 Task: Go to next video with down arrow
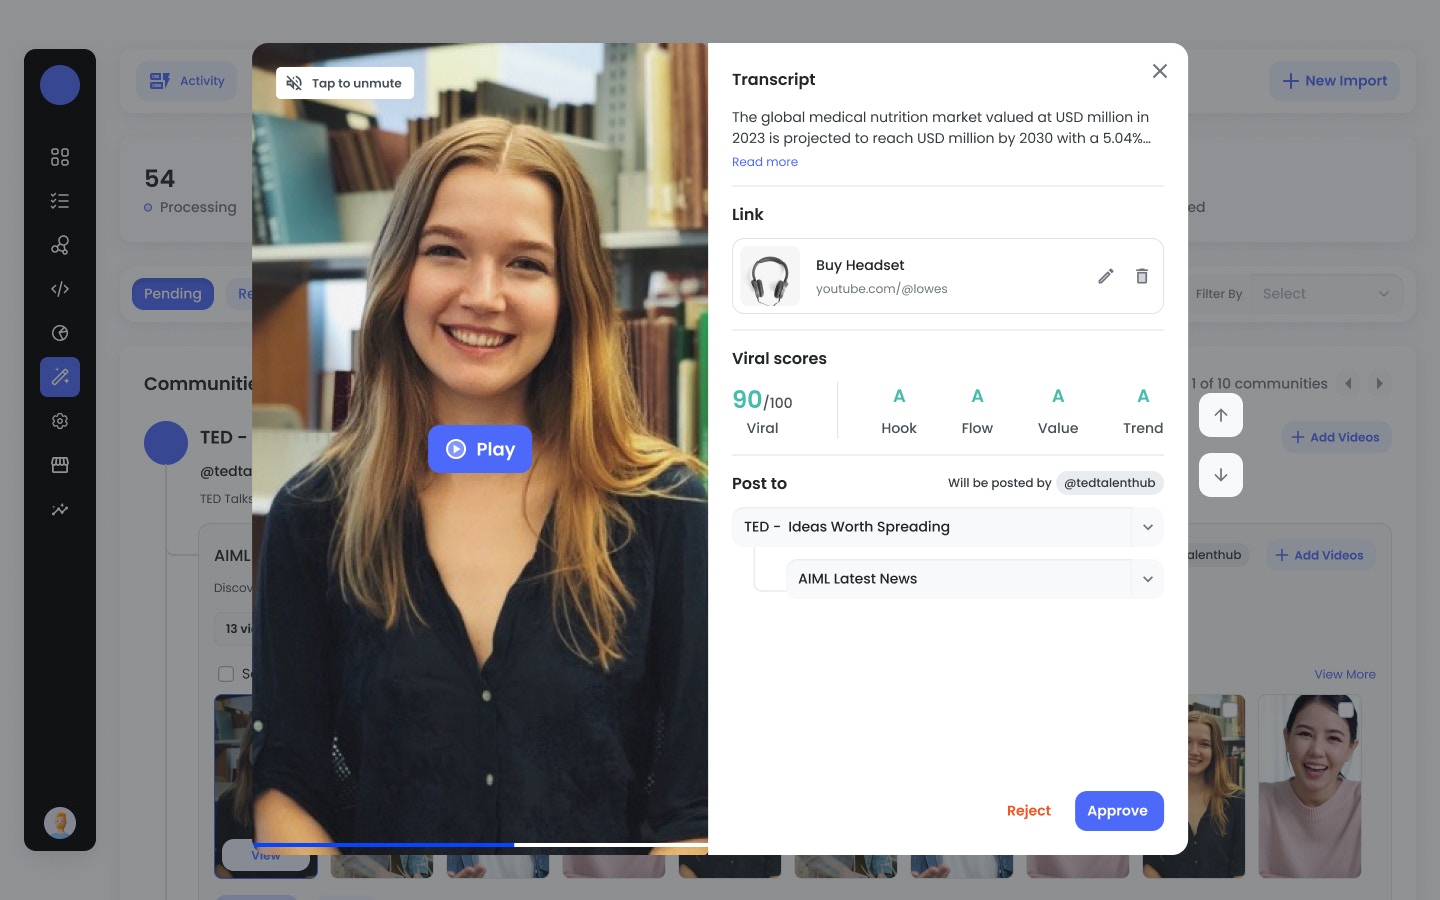coord(1221,475)
